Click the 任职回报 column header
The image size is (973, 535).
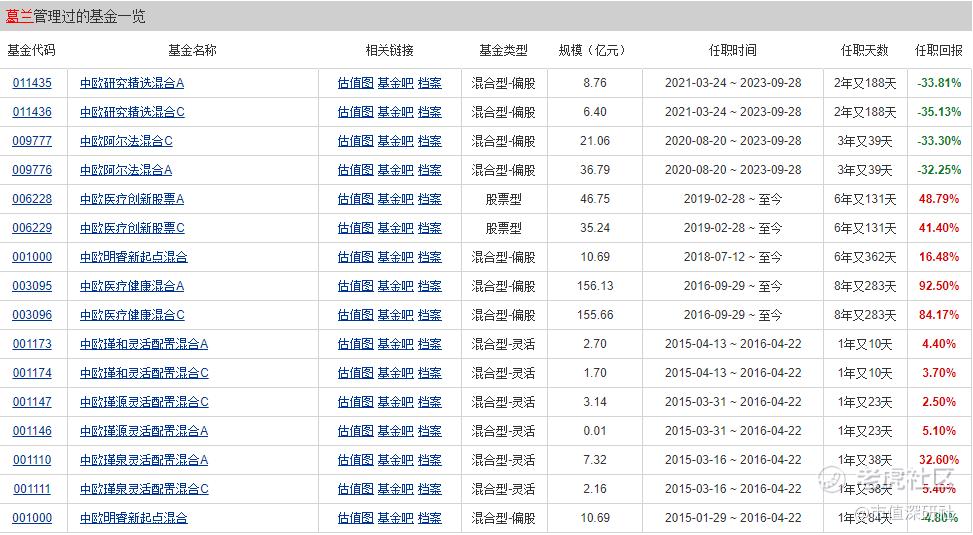[x=939, y=50]
